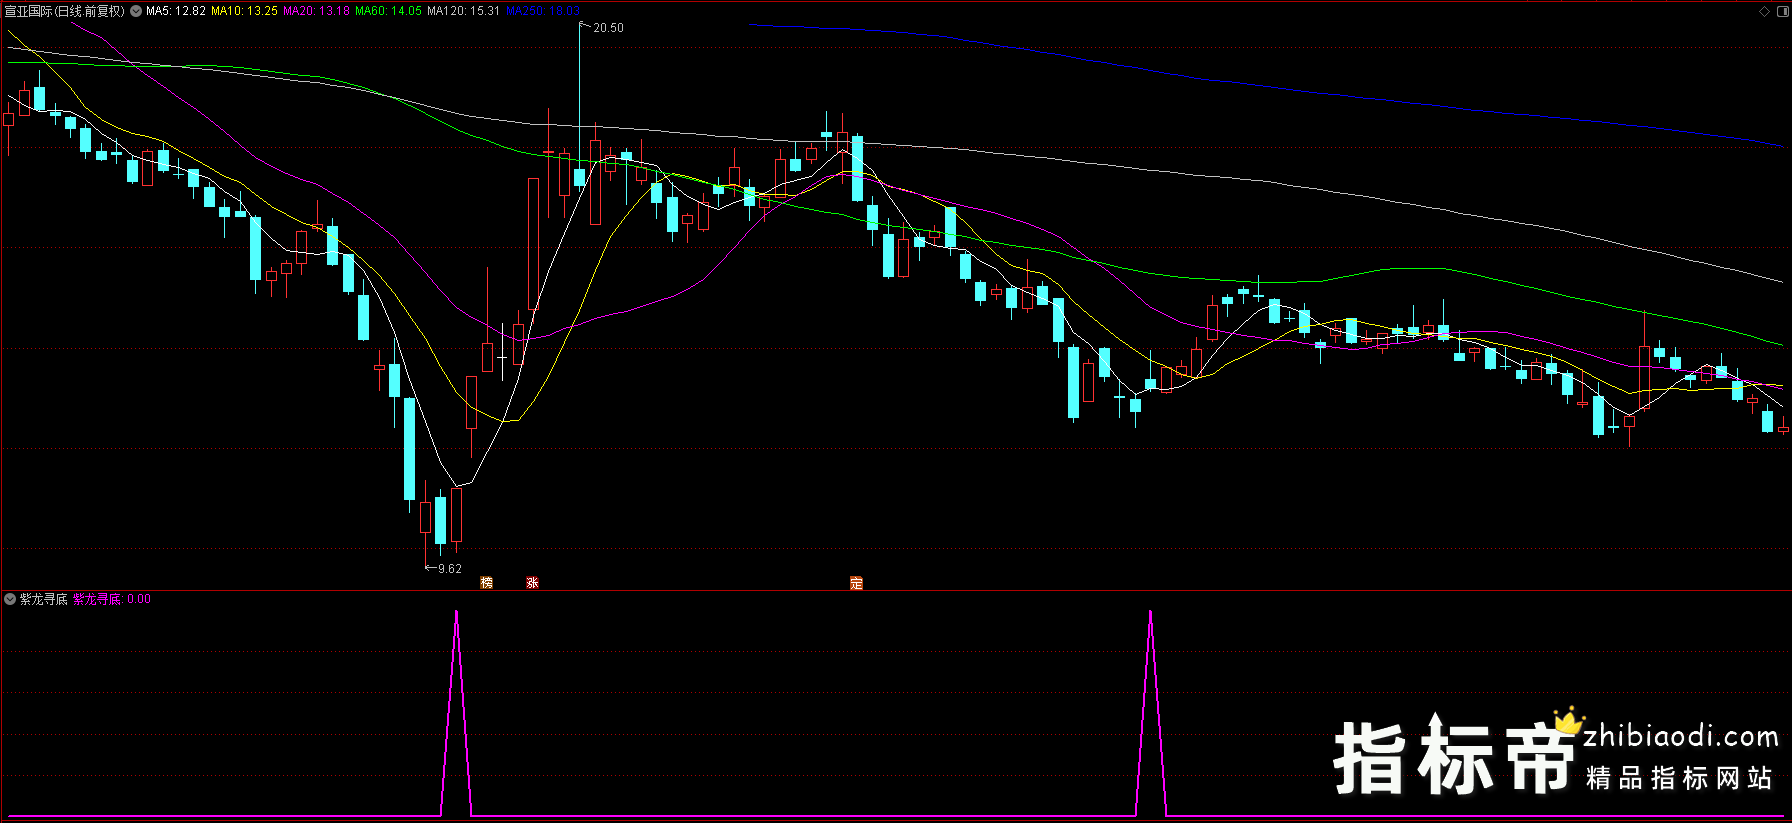
Task: Click the 榜 event marker below chart
Action: (487, 582)
